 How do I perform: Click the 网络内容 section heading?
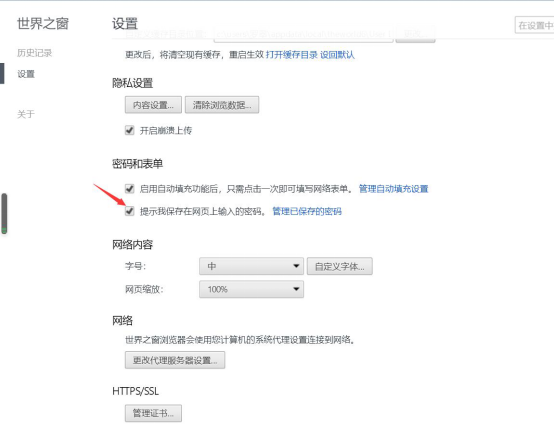coord(132,244)
